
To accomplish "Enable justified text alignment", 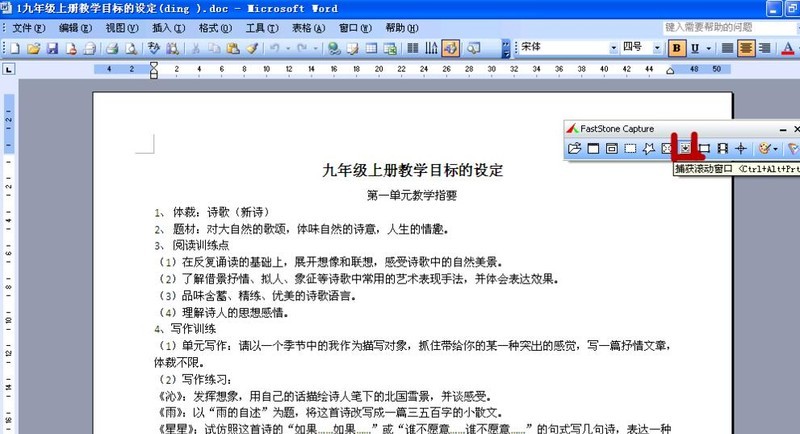I will tap(728, 48).
